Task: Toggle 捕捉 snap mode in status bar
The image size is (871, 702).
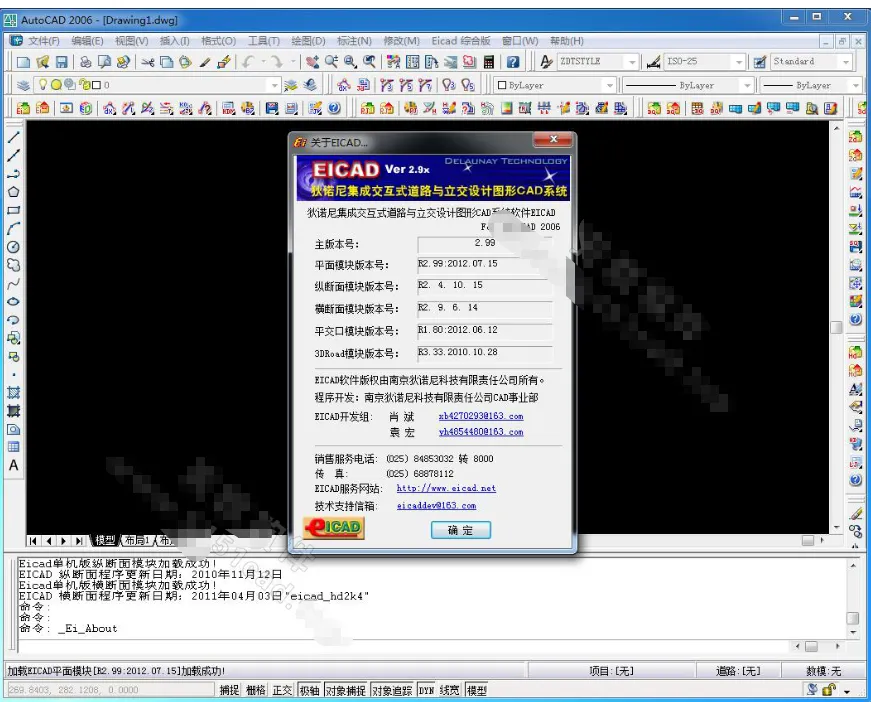Action: [x=229, y=690]
